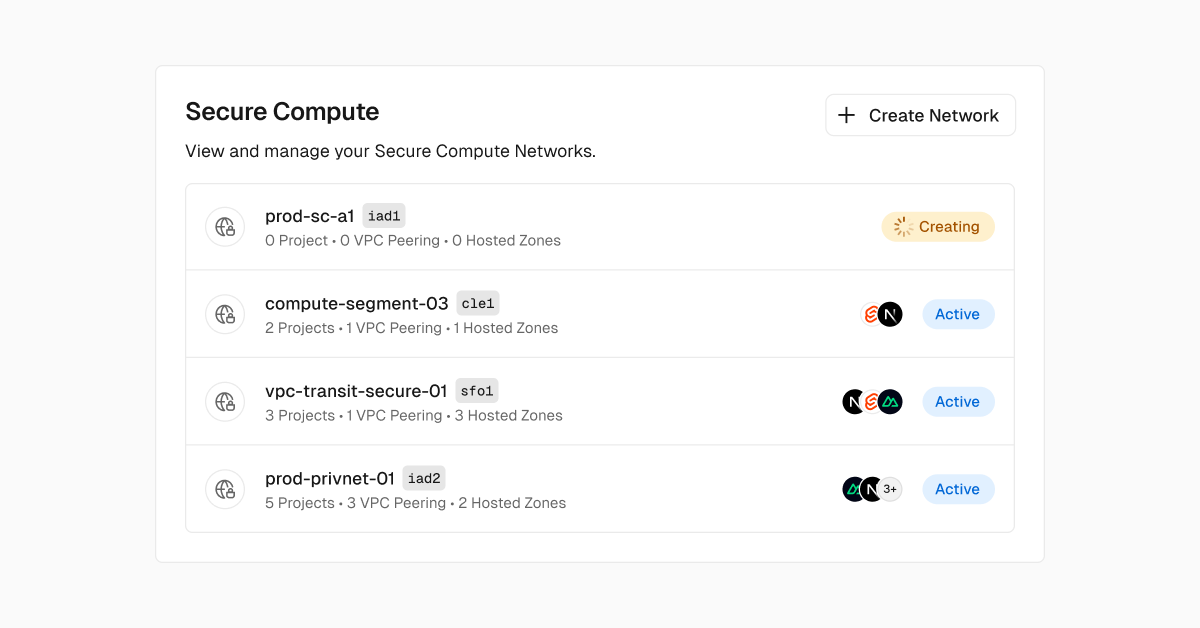Click the globe icon for prod-privnet-01
The image size is (1200, 628).
(x=225, y=489)
